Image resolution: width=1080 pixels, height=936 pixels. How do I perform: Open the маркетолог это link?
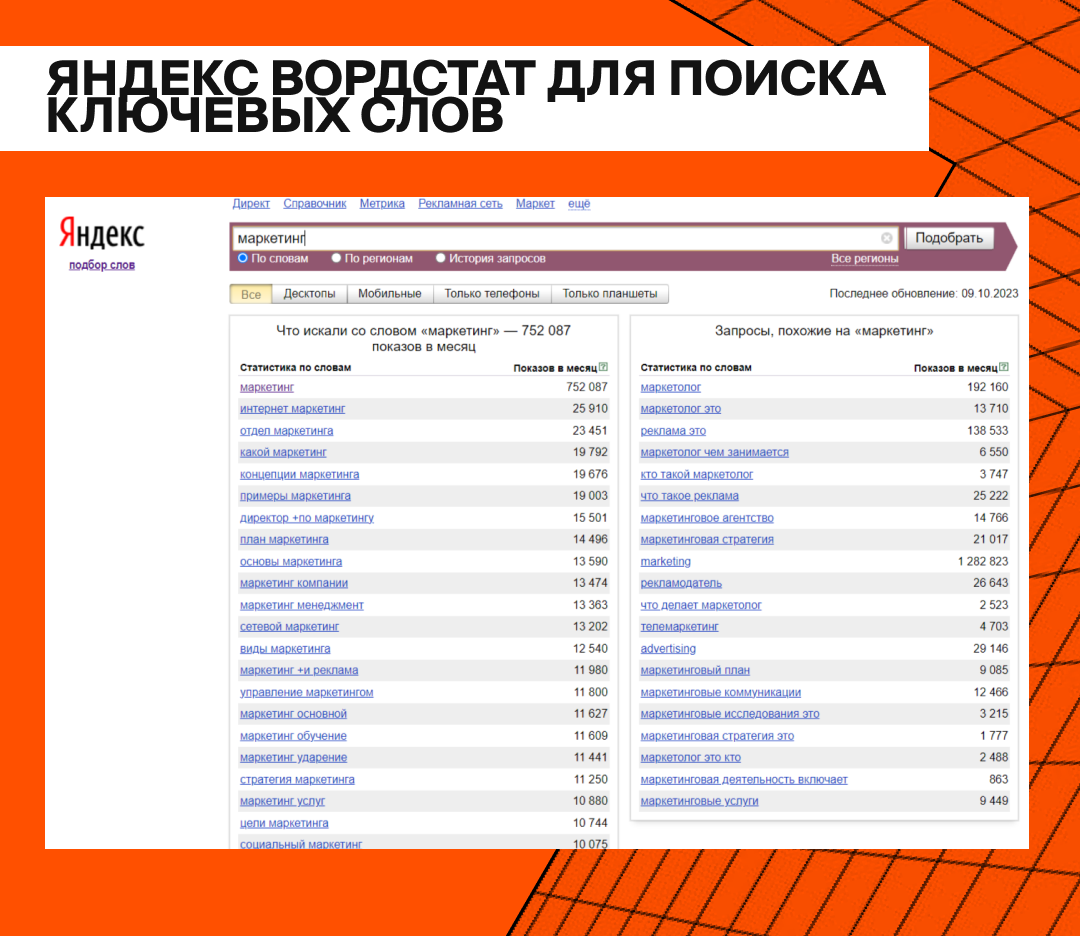coord(681,409)
